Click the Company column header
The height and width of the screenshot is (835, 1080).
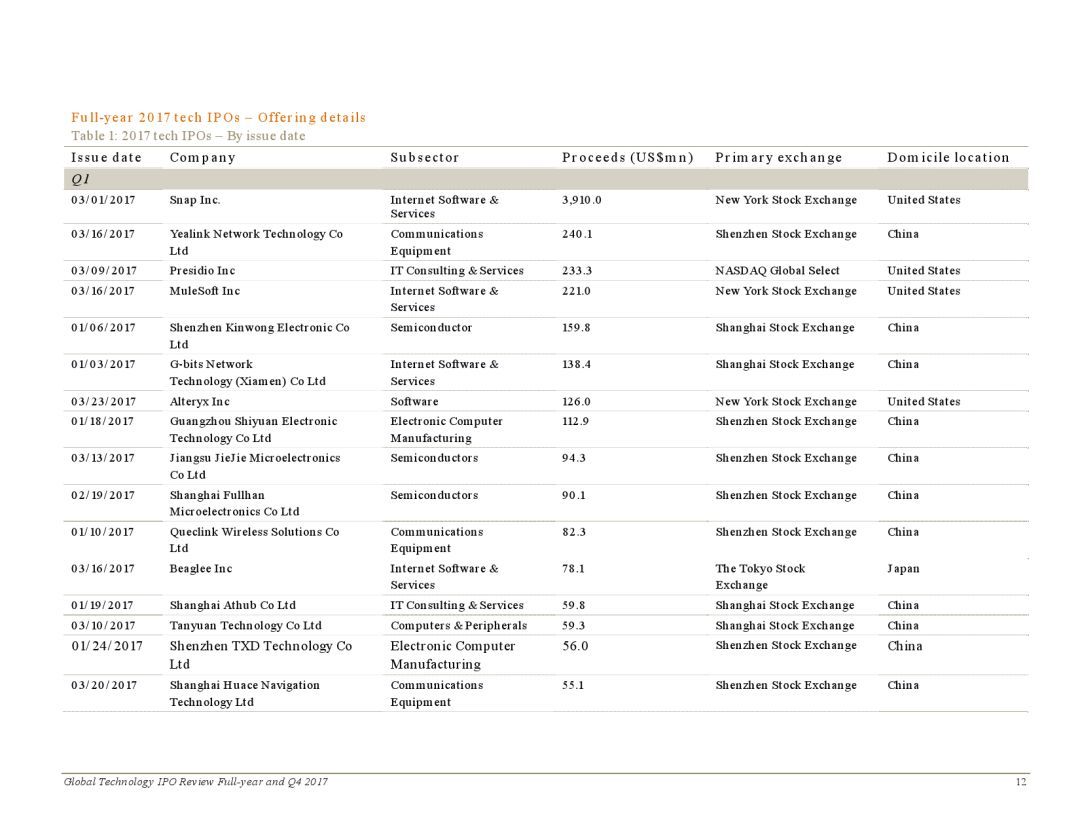click(202, 158)
